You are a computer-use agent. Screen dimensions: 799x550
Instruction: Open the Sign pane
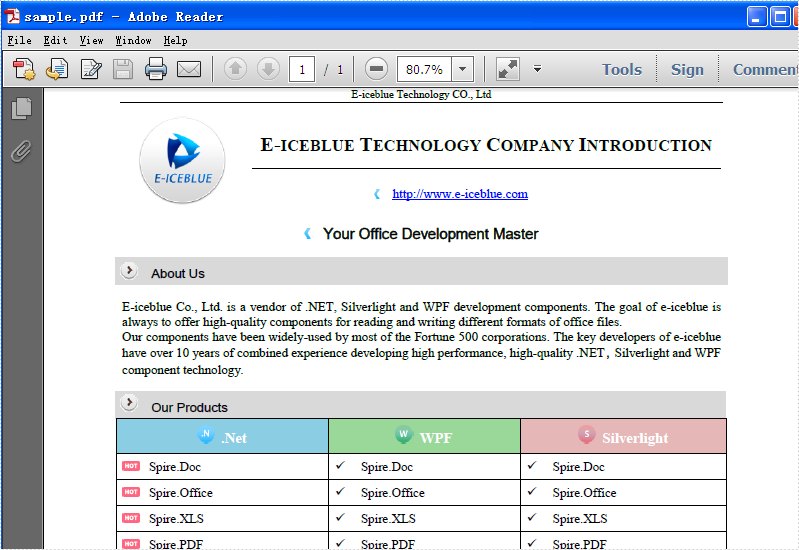click(687, 69)
